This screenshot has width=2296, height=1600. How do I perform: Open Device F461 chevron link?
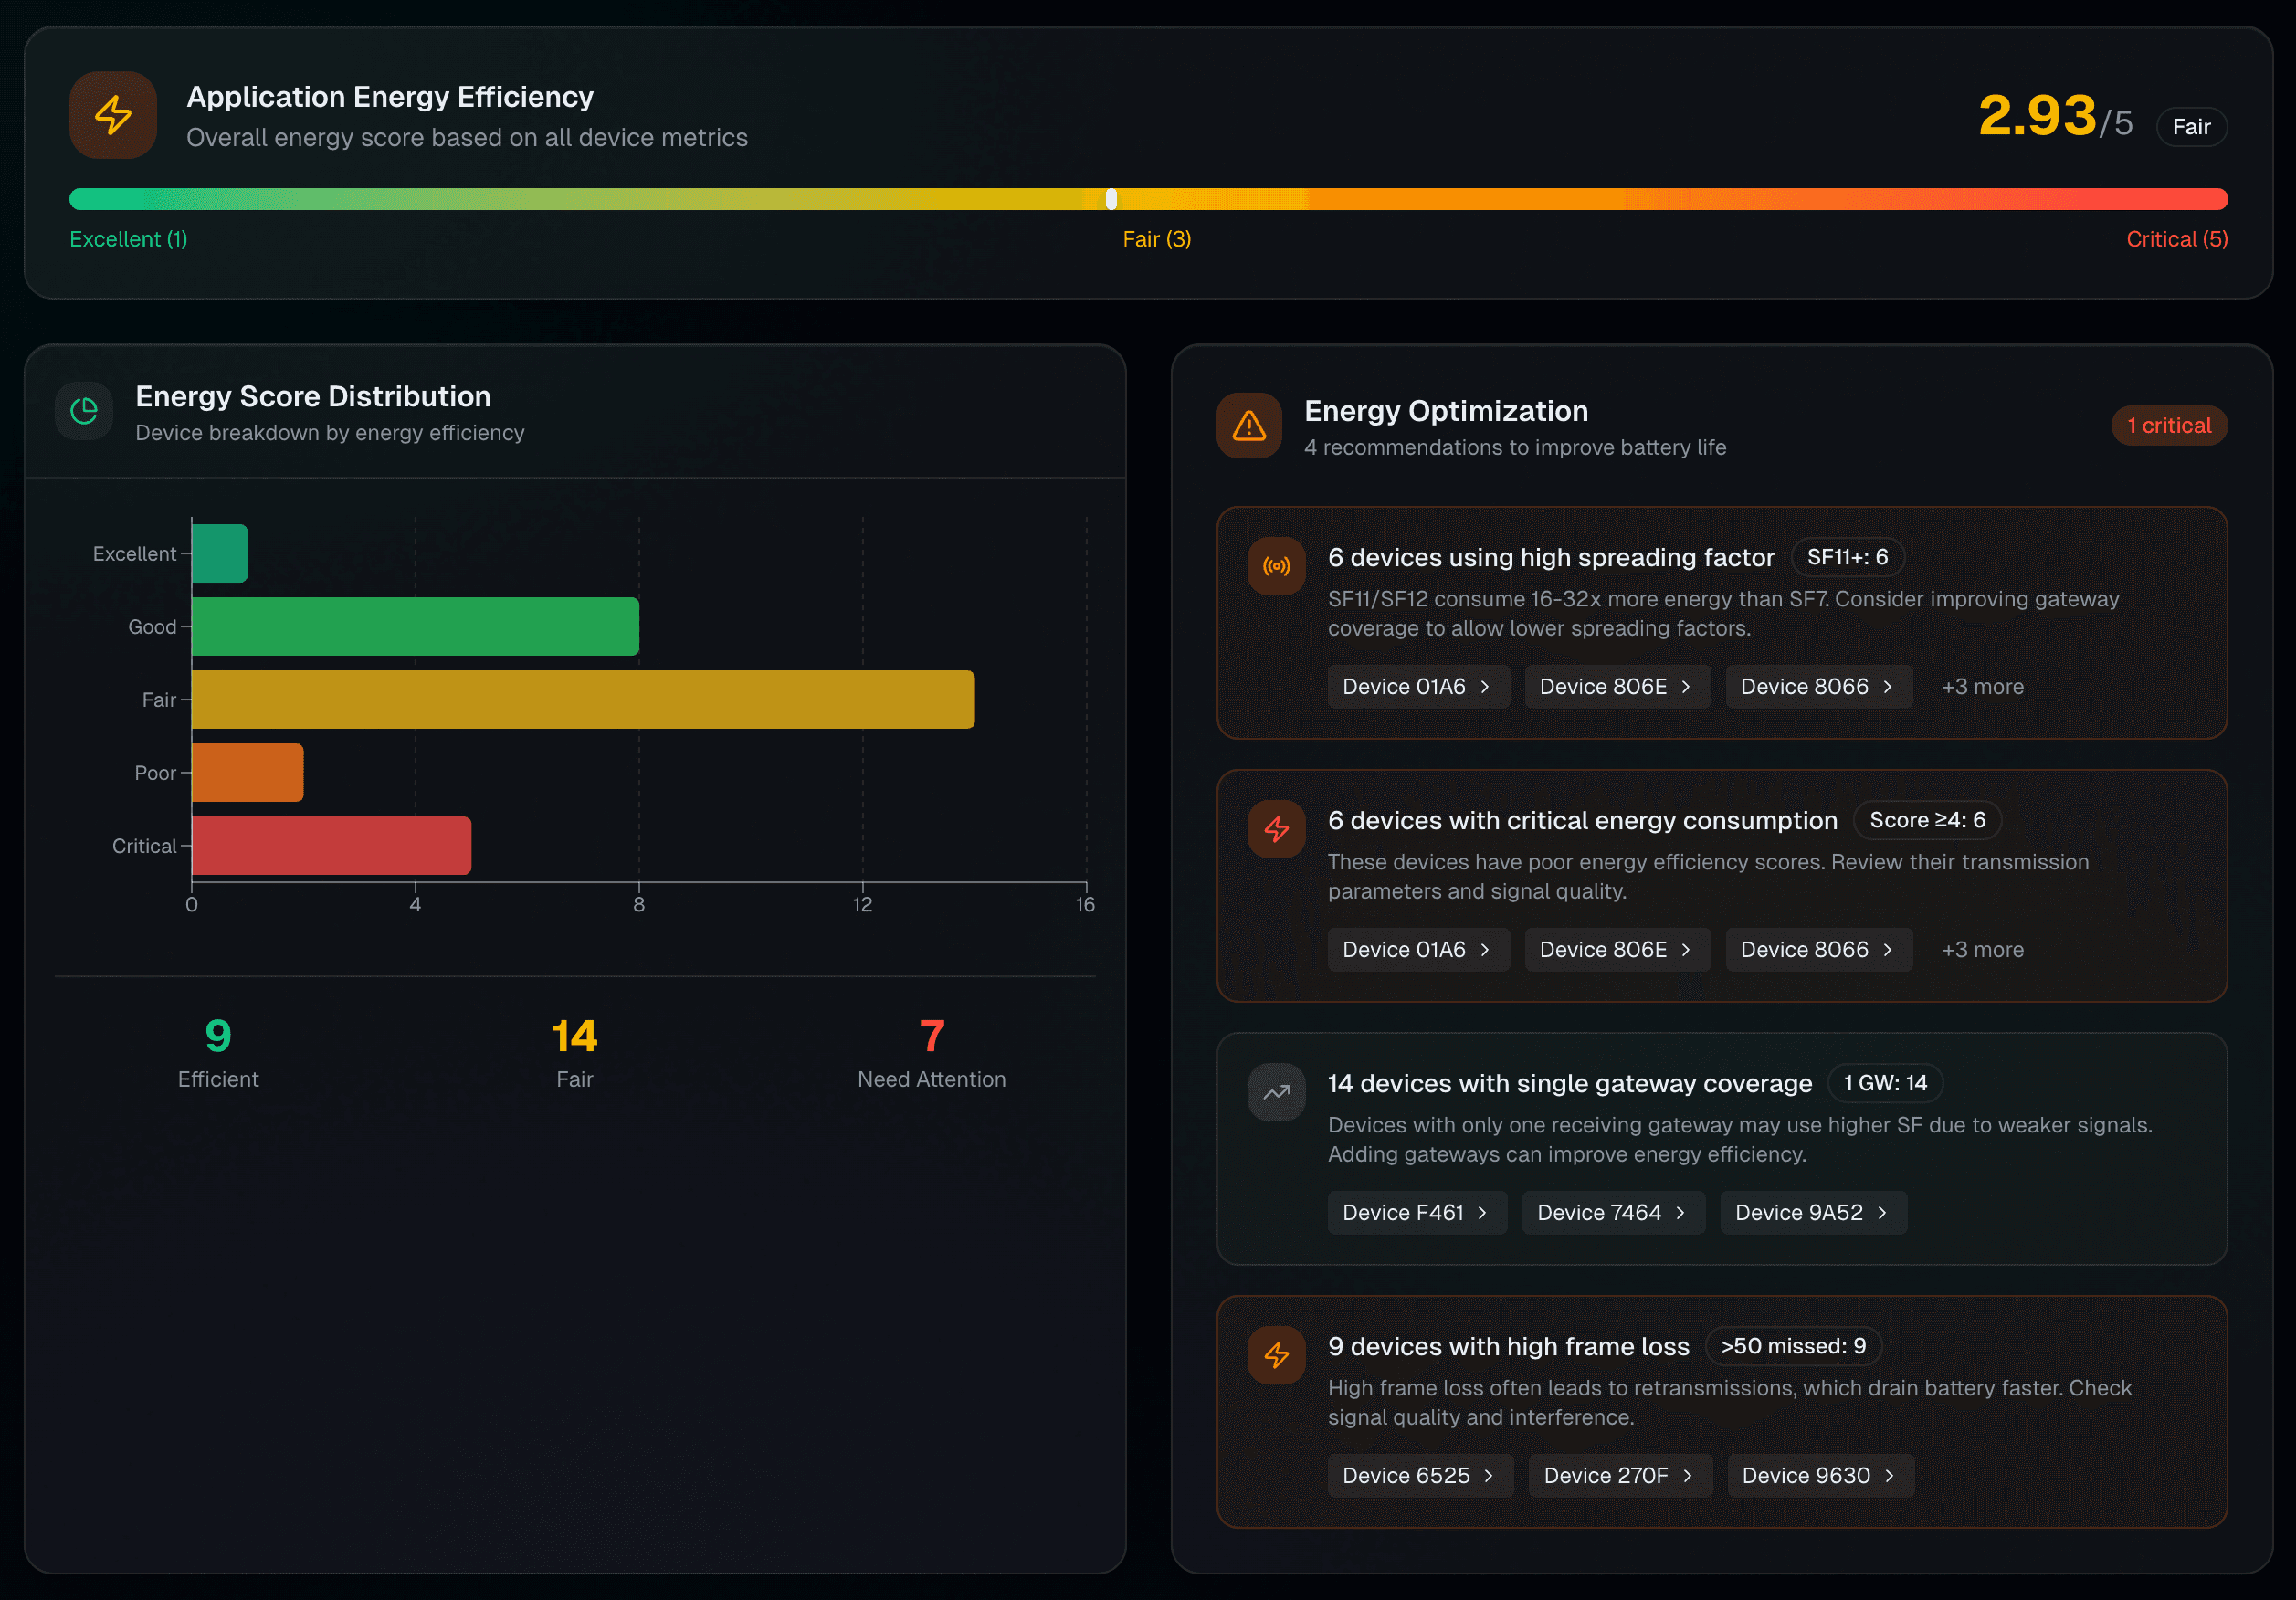tap(1482, 1213)
